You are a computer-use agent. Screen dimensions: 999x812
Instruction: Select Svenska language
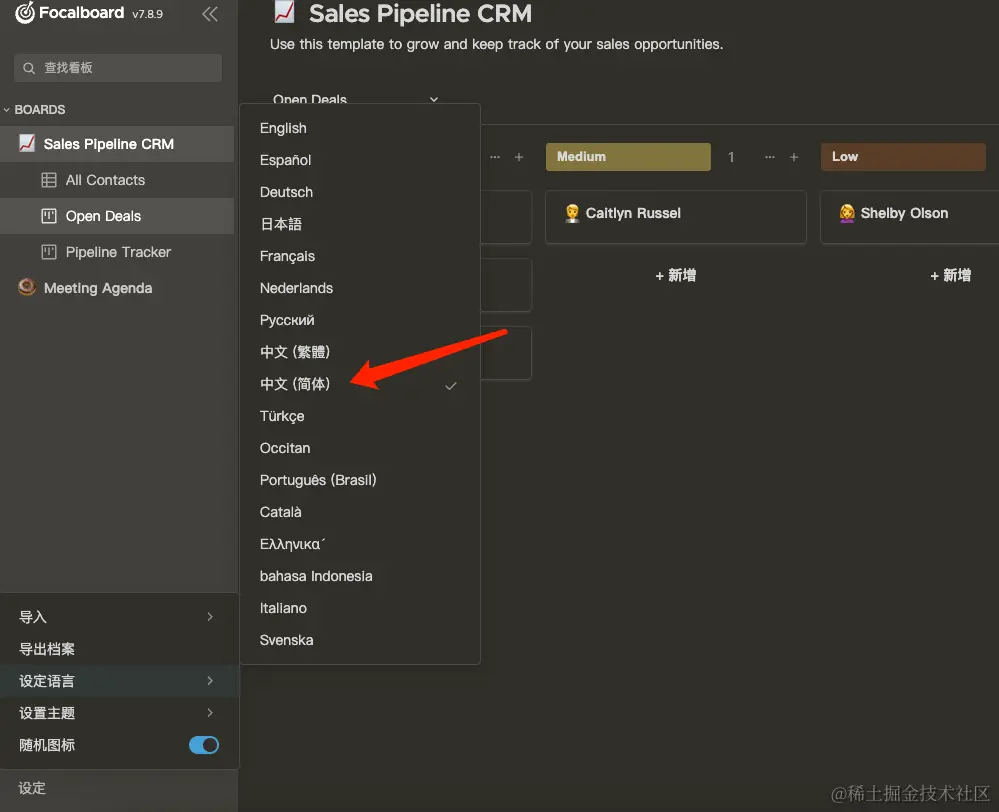[x=360, y=640]
